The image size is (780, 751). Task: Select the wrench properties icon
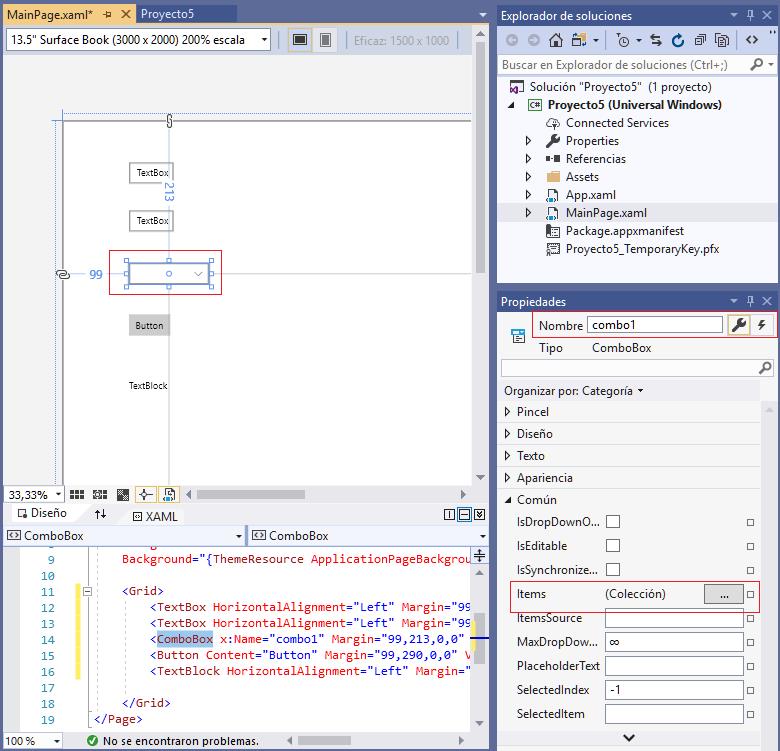(739, 325)
